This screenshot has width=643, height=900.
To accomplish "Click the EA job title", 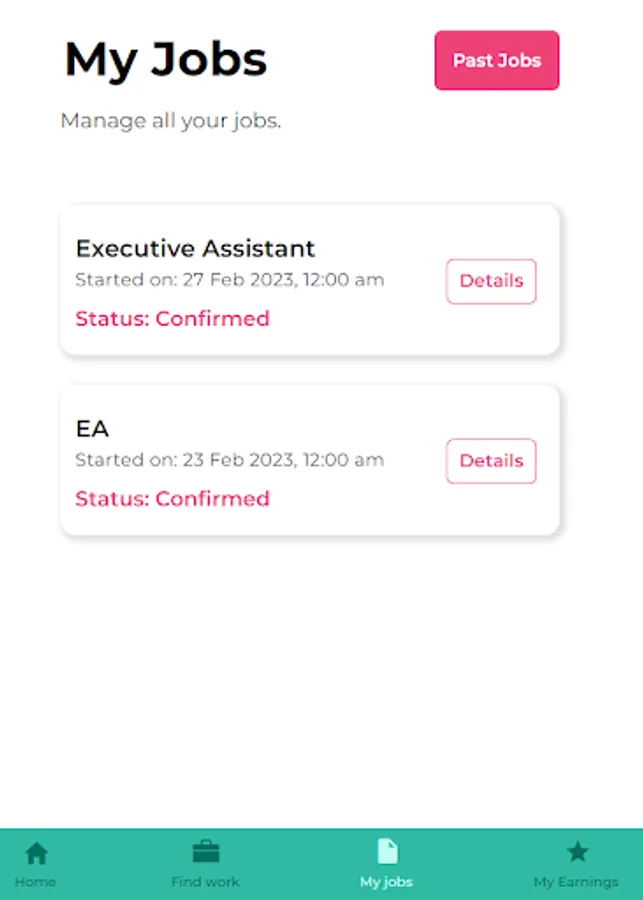I will (x=92, y=428).
